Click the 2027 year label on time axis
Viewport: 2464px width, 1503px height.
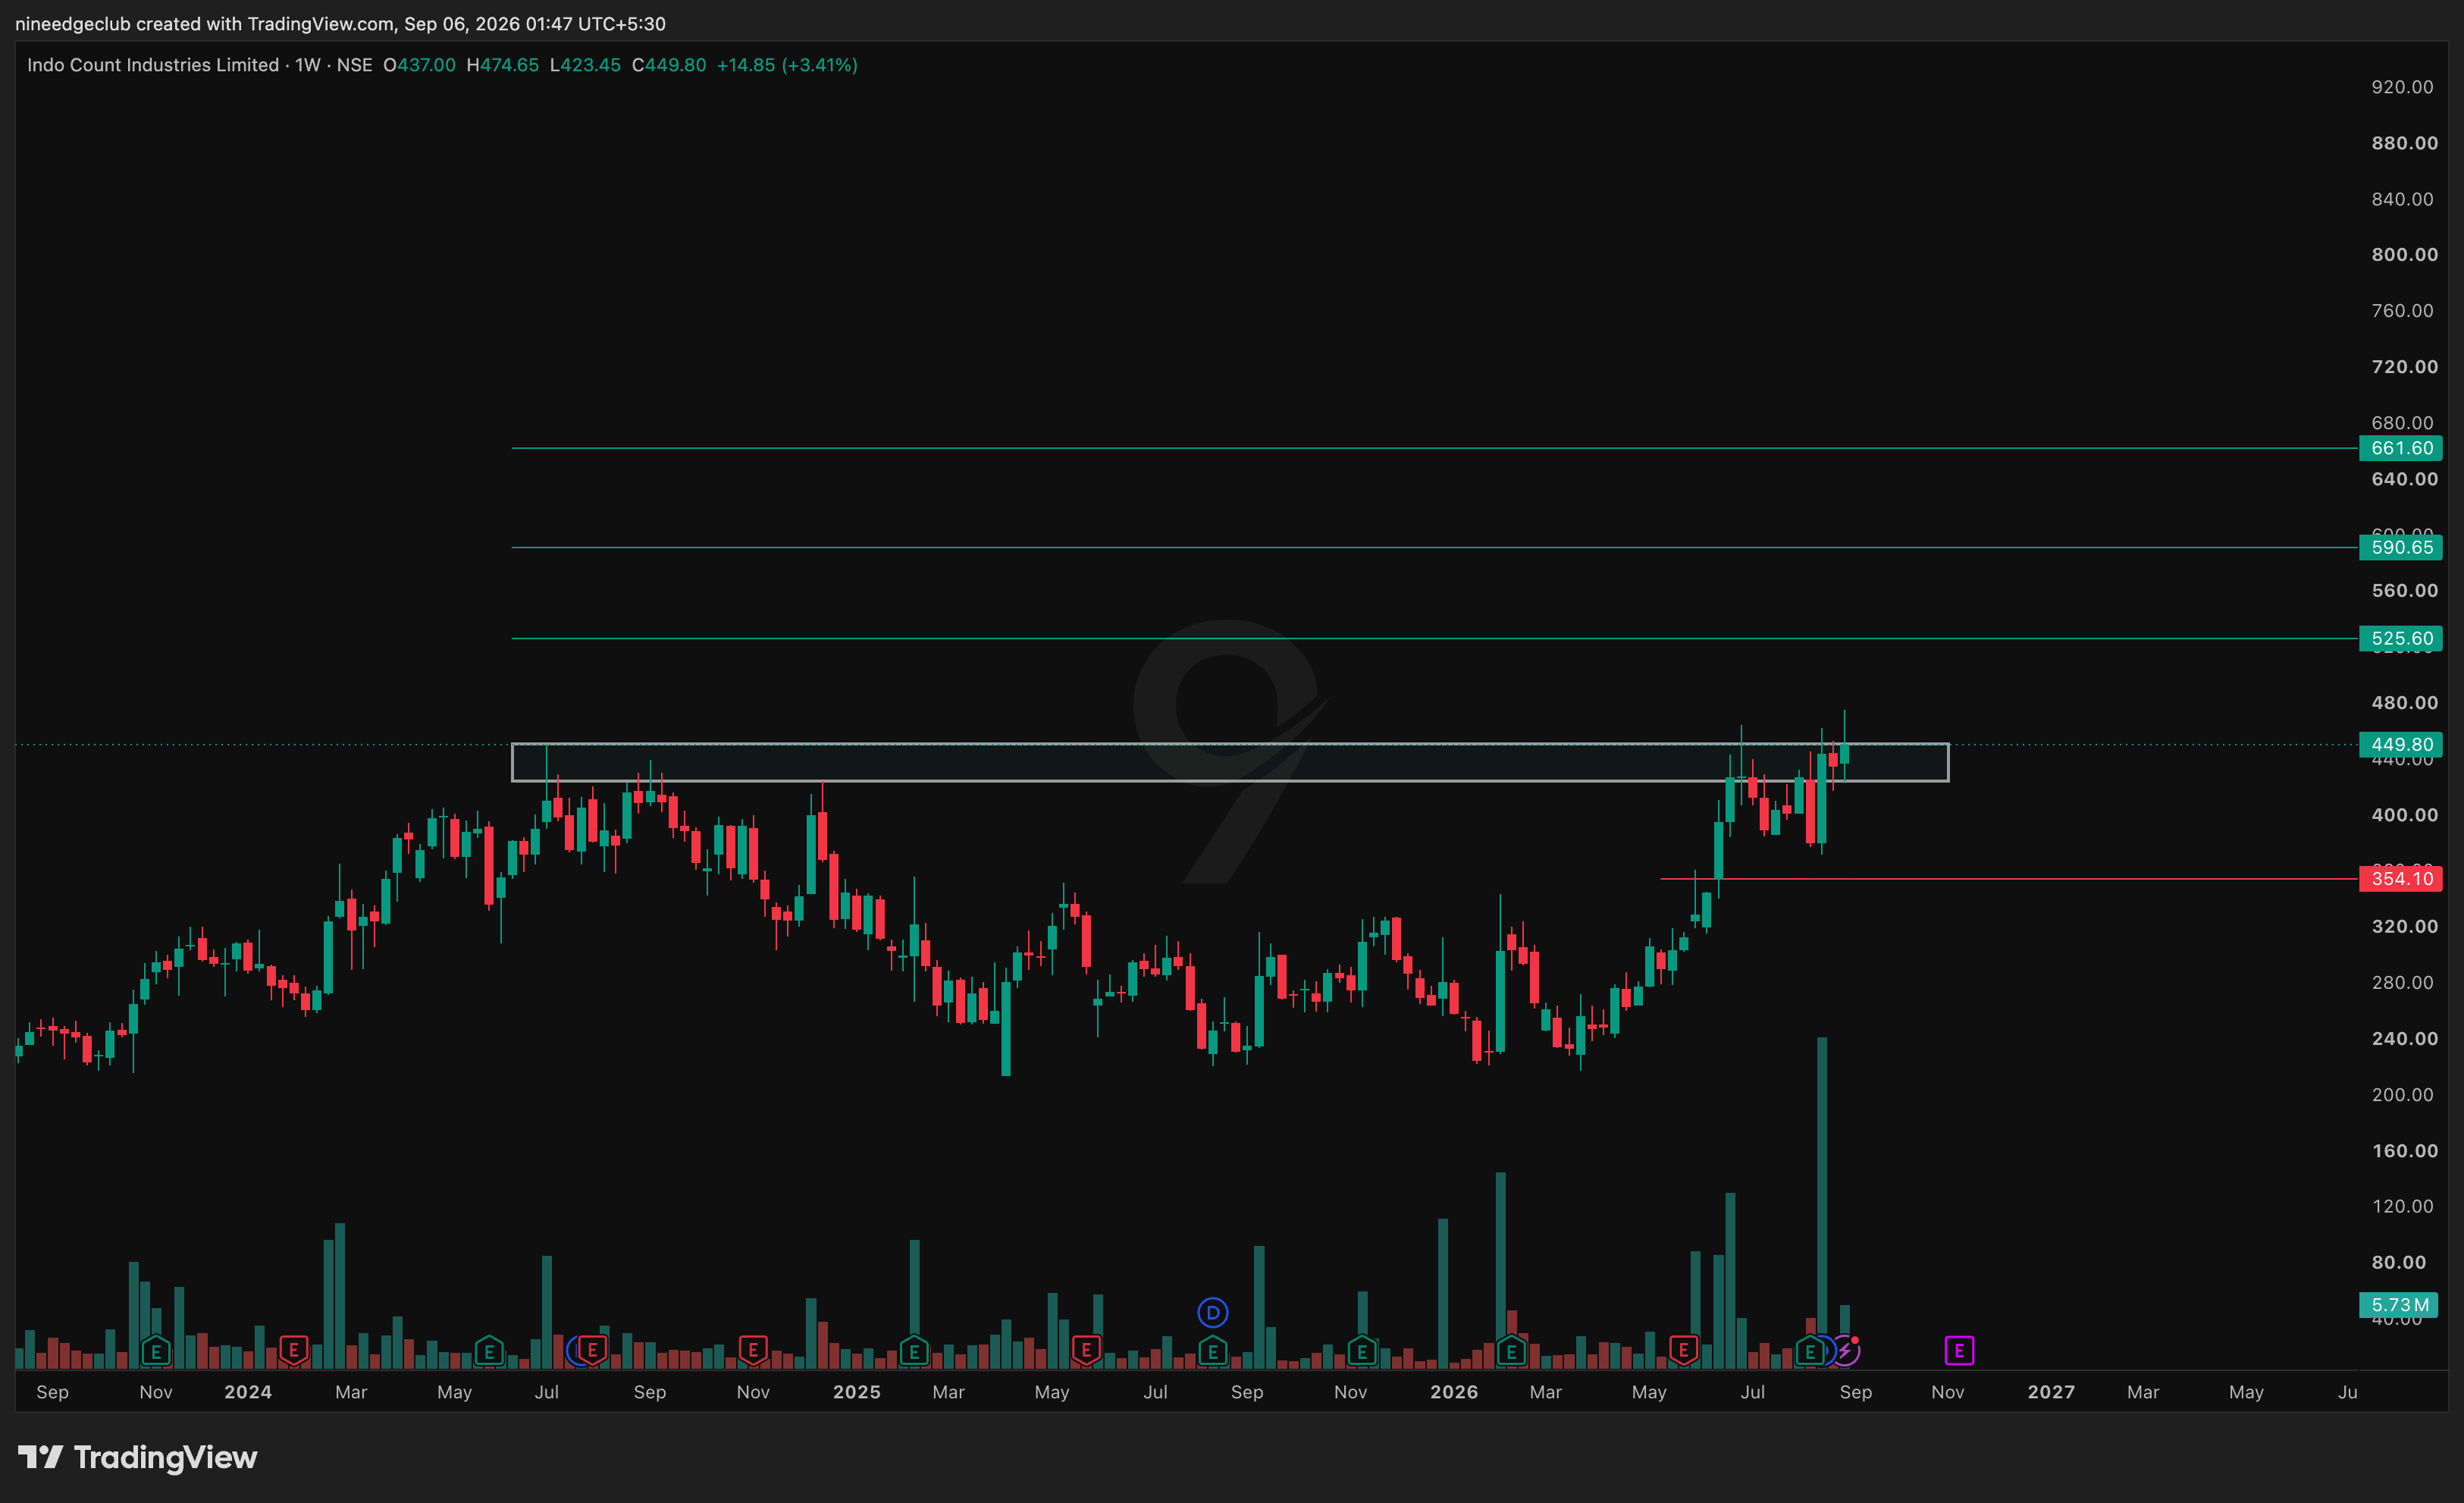(x=2051, y=1391)
